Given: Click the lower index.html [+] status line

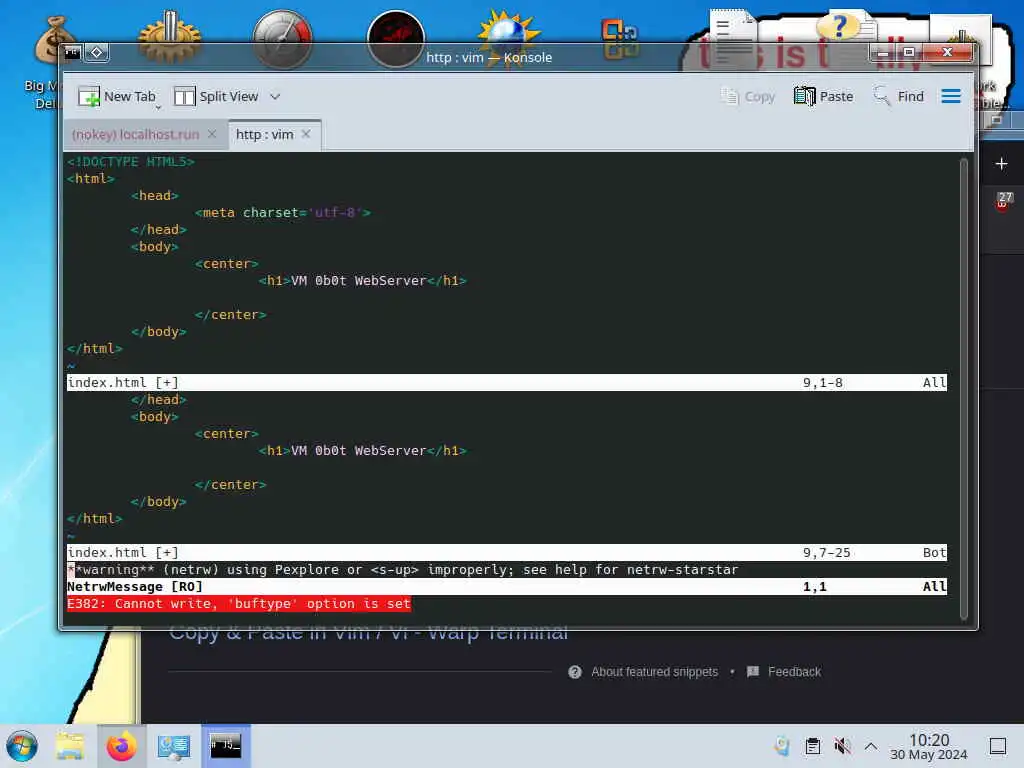Looking at the screenshot, I should 507,552.
